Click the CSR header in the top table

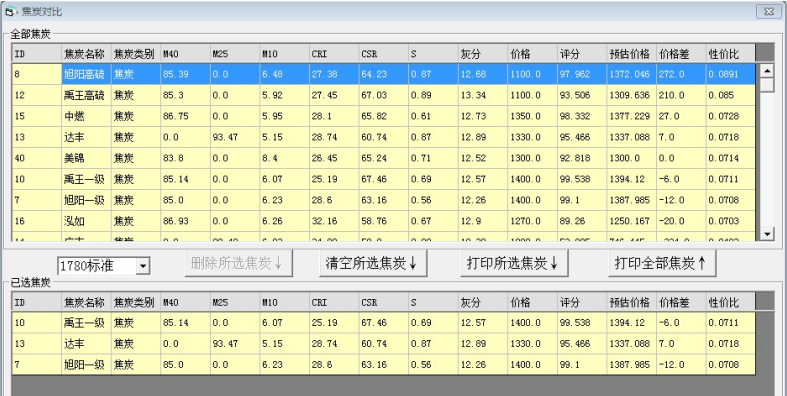[x=384, y=54]
